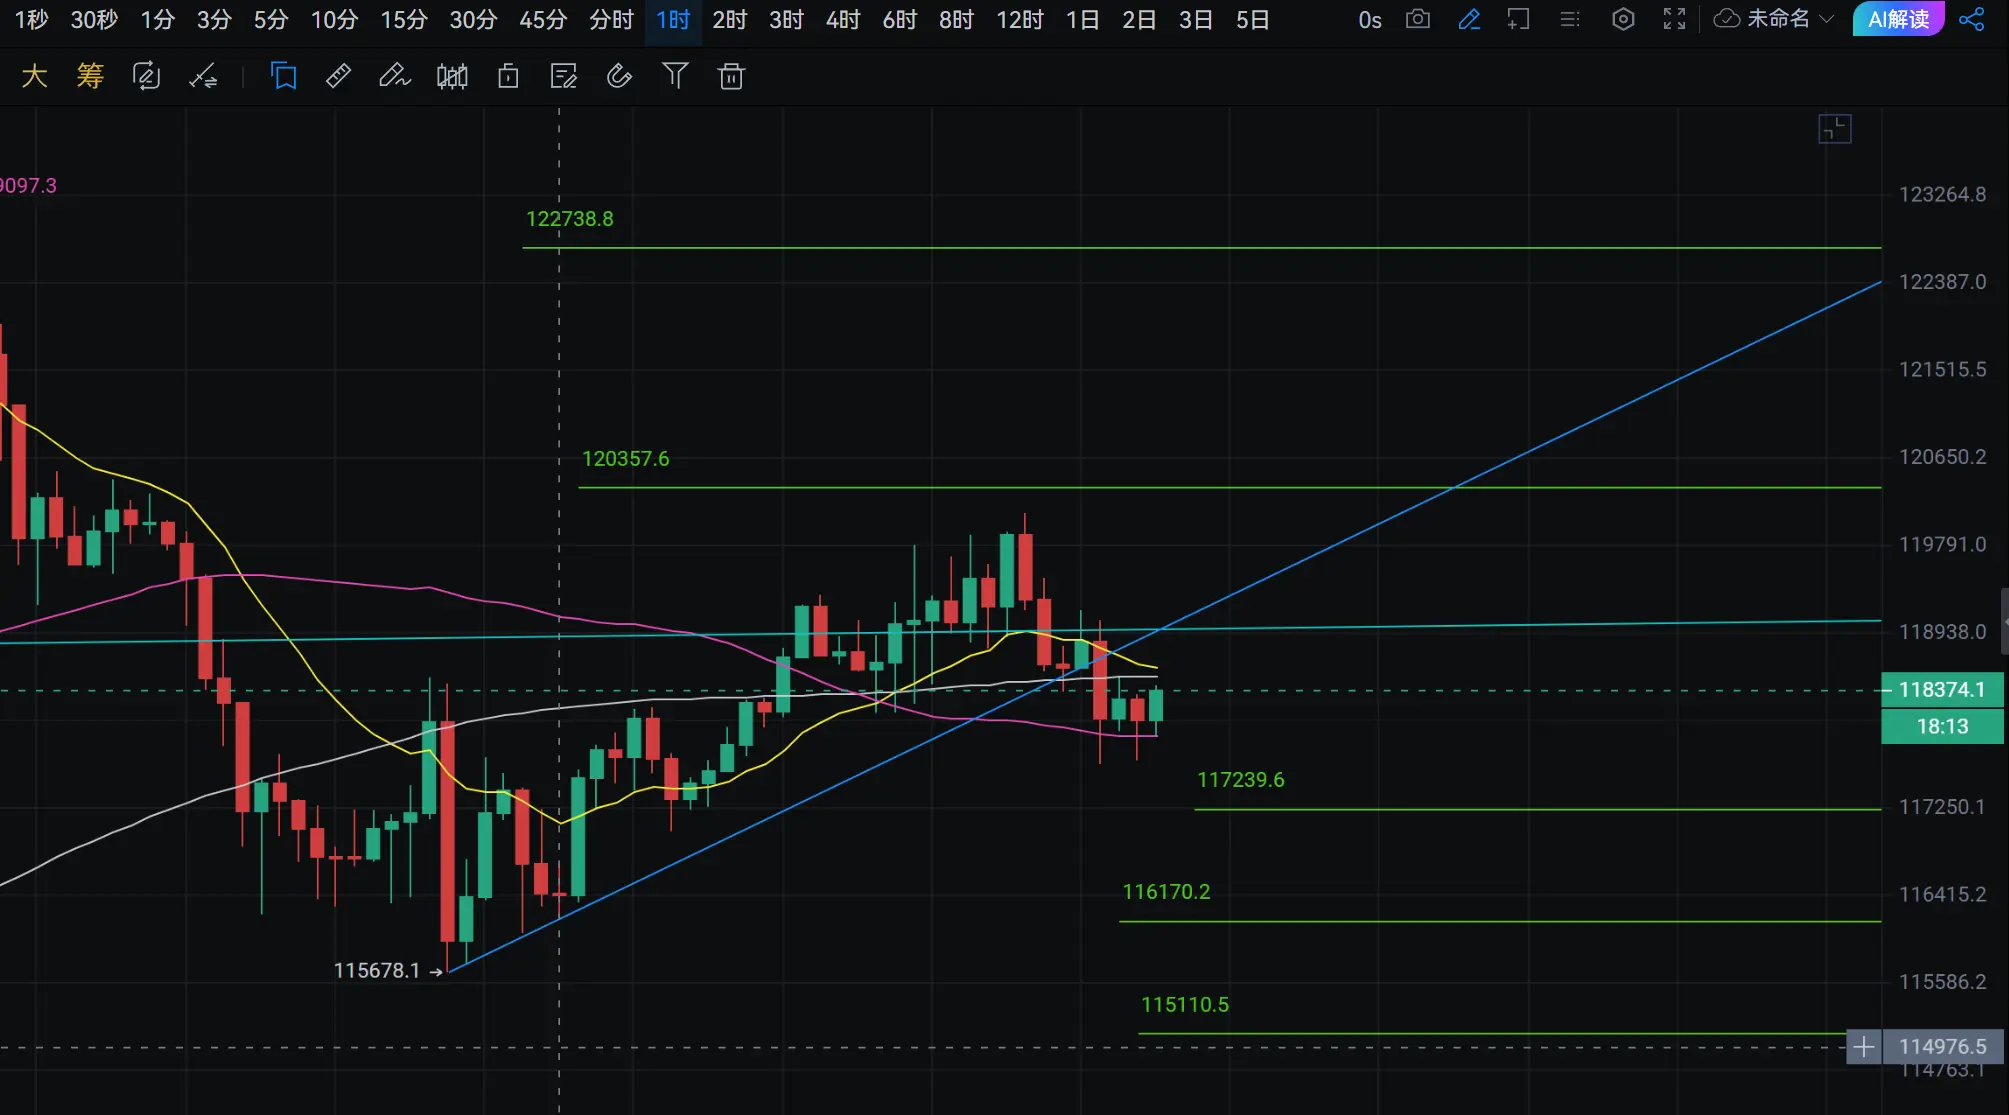This screenshot has height=1115, width=2009.
Task: Click the 120357.6 green level label
Action: (x=626, y=459)
